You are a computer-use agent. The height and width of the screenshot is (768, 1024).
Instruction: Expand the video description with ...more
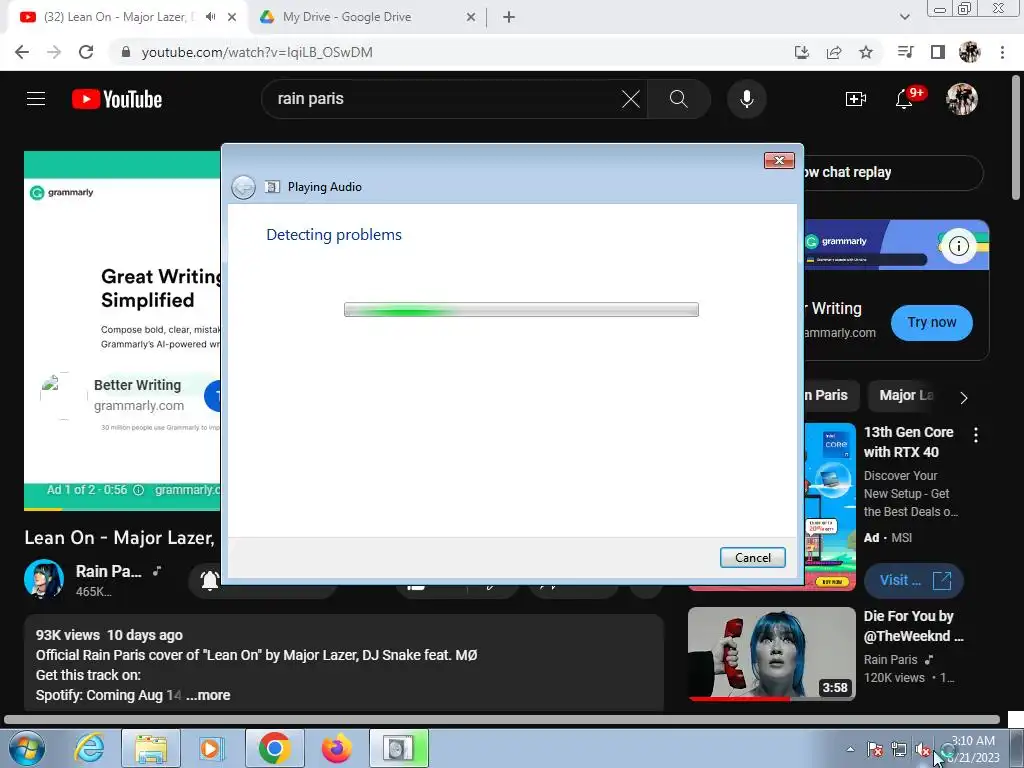point(208,695)
